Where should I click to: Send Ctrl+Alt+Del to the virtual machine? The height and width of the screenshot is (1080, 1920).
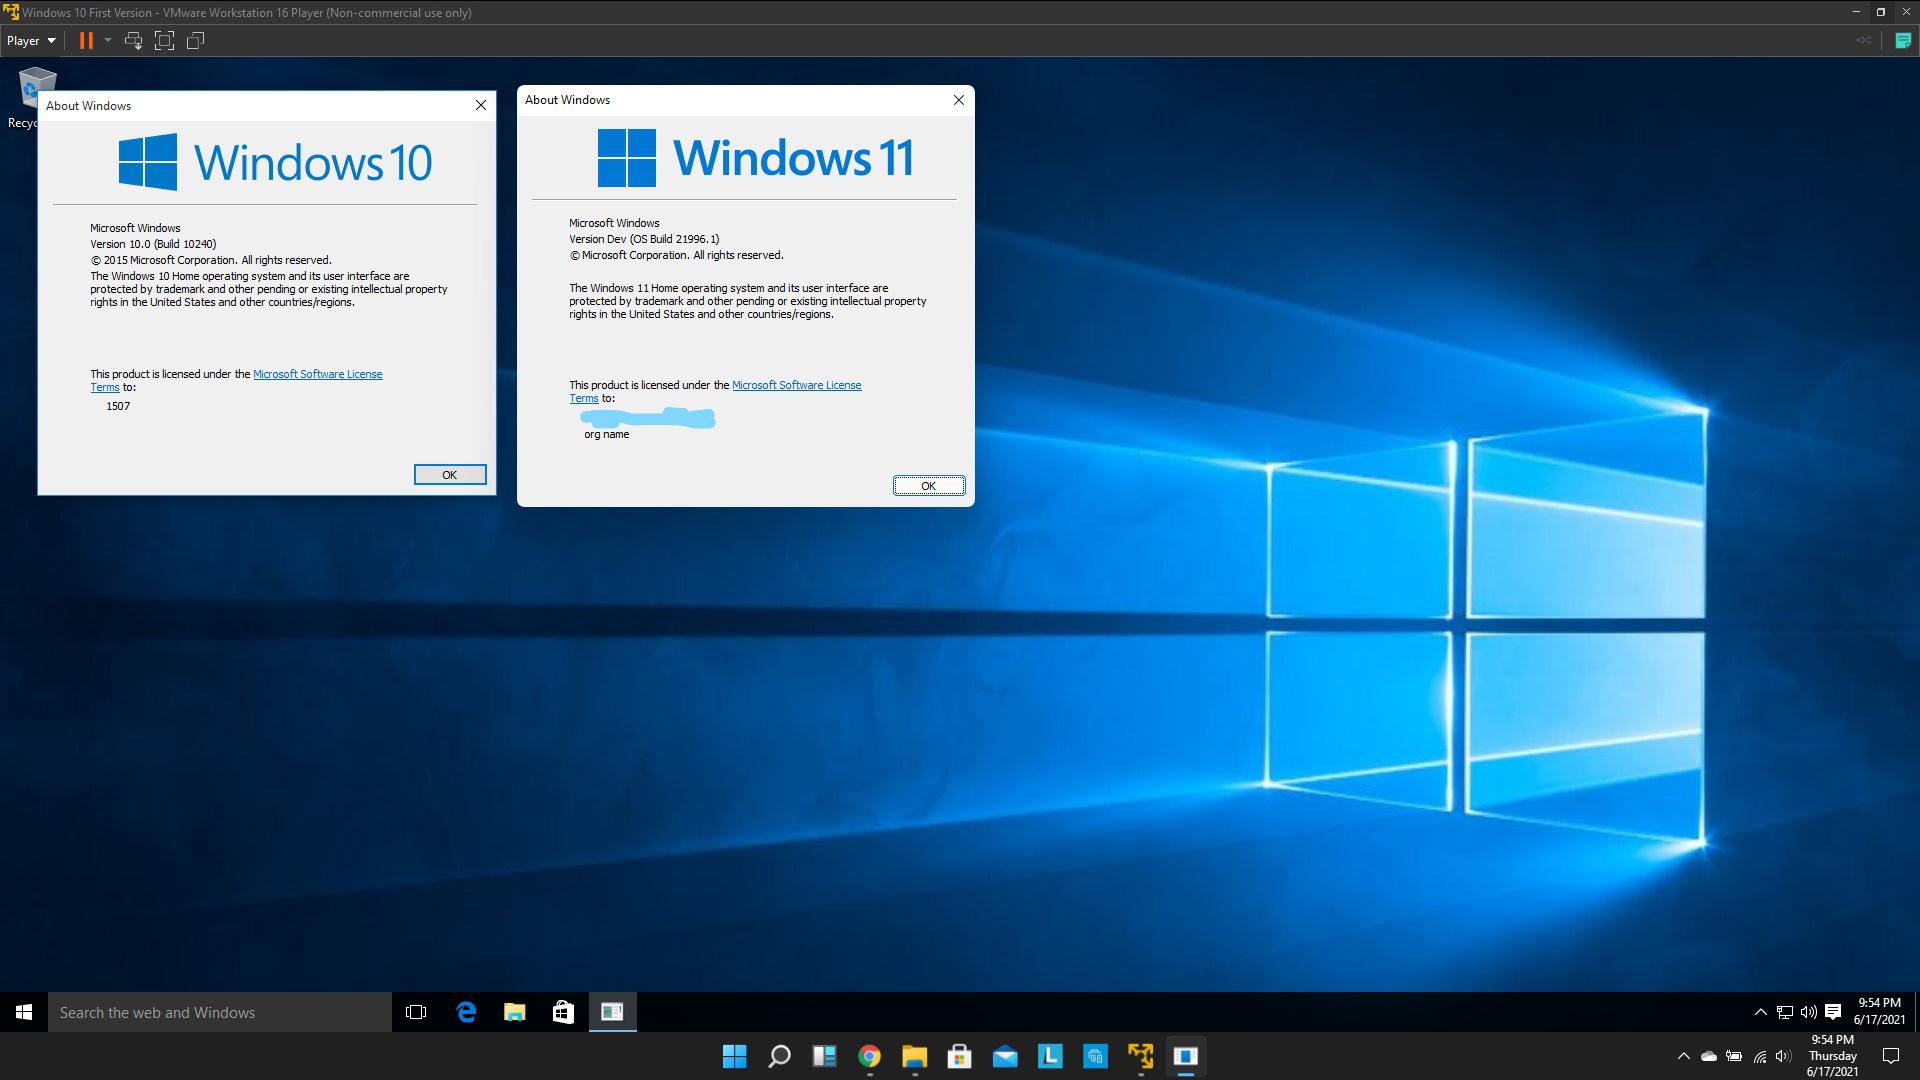[133, 41]
